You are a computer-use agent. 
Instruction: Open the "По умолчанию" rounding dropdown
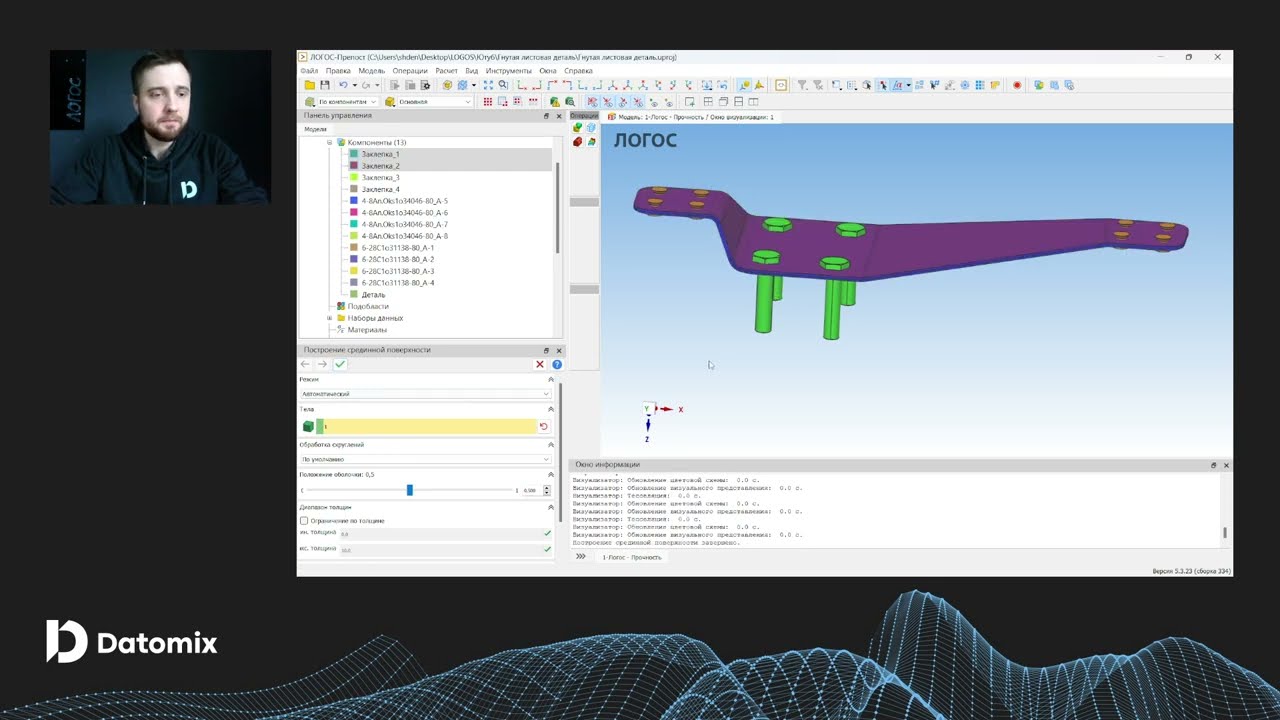(425, 459)
